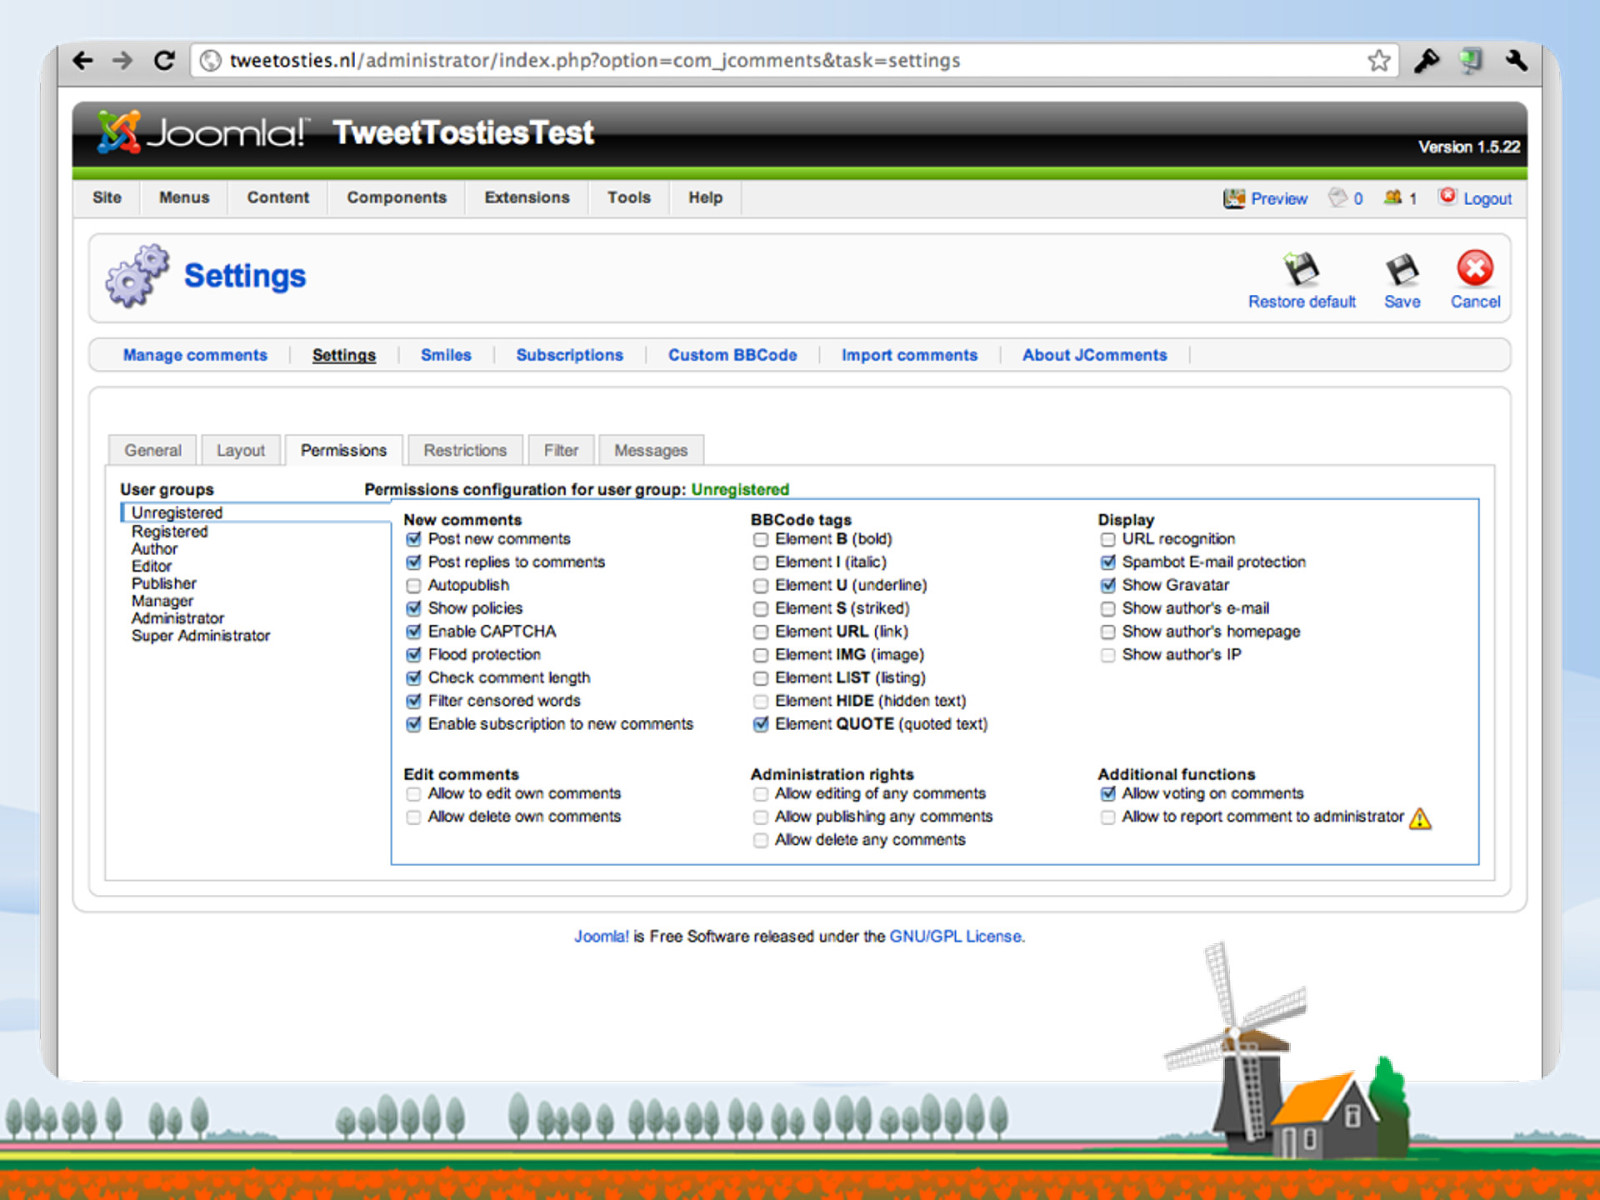1600x1200 pixels.
Task: Select Super Administrator user group
Action: (x=201, y=635)
